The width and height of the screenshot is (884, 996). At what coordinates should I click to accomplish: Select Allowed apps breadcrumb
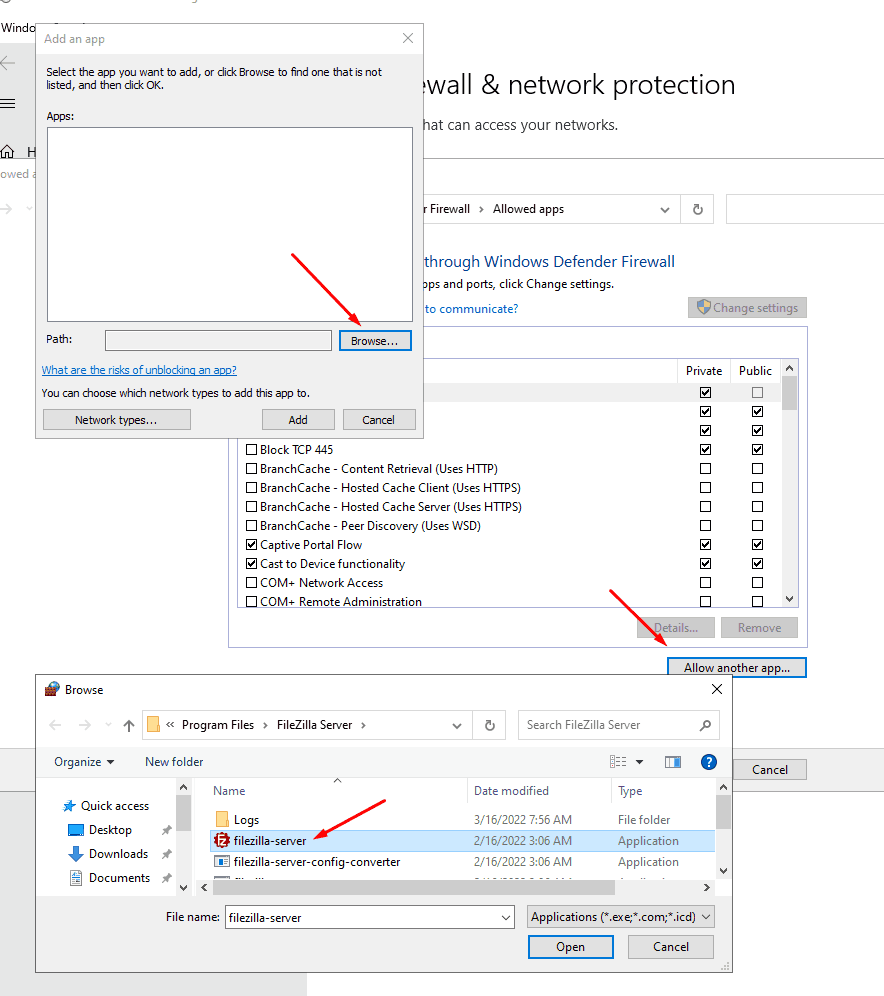click(x=528, y=209)
